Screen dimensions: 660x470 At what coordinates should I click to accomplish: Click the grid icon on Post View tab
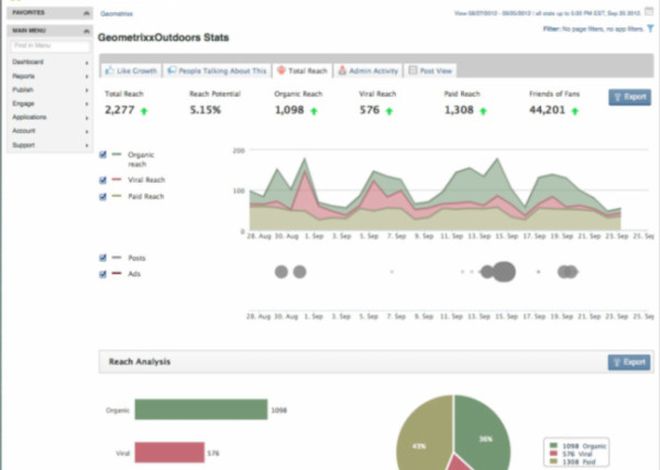click(413, 70)
